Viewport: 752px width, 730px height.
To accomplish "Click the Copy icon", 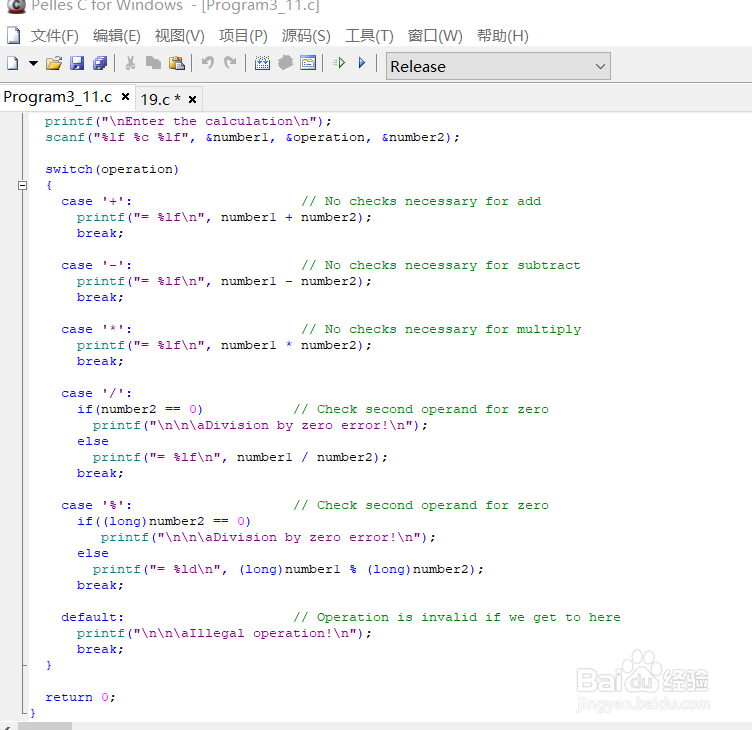I will click(153, 63).
